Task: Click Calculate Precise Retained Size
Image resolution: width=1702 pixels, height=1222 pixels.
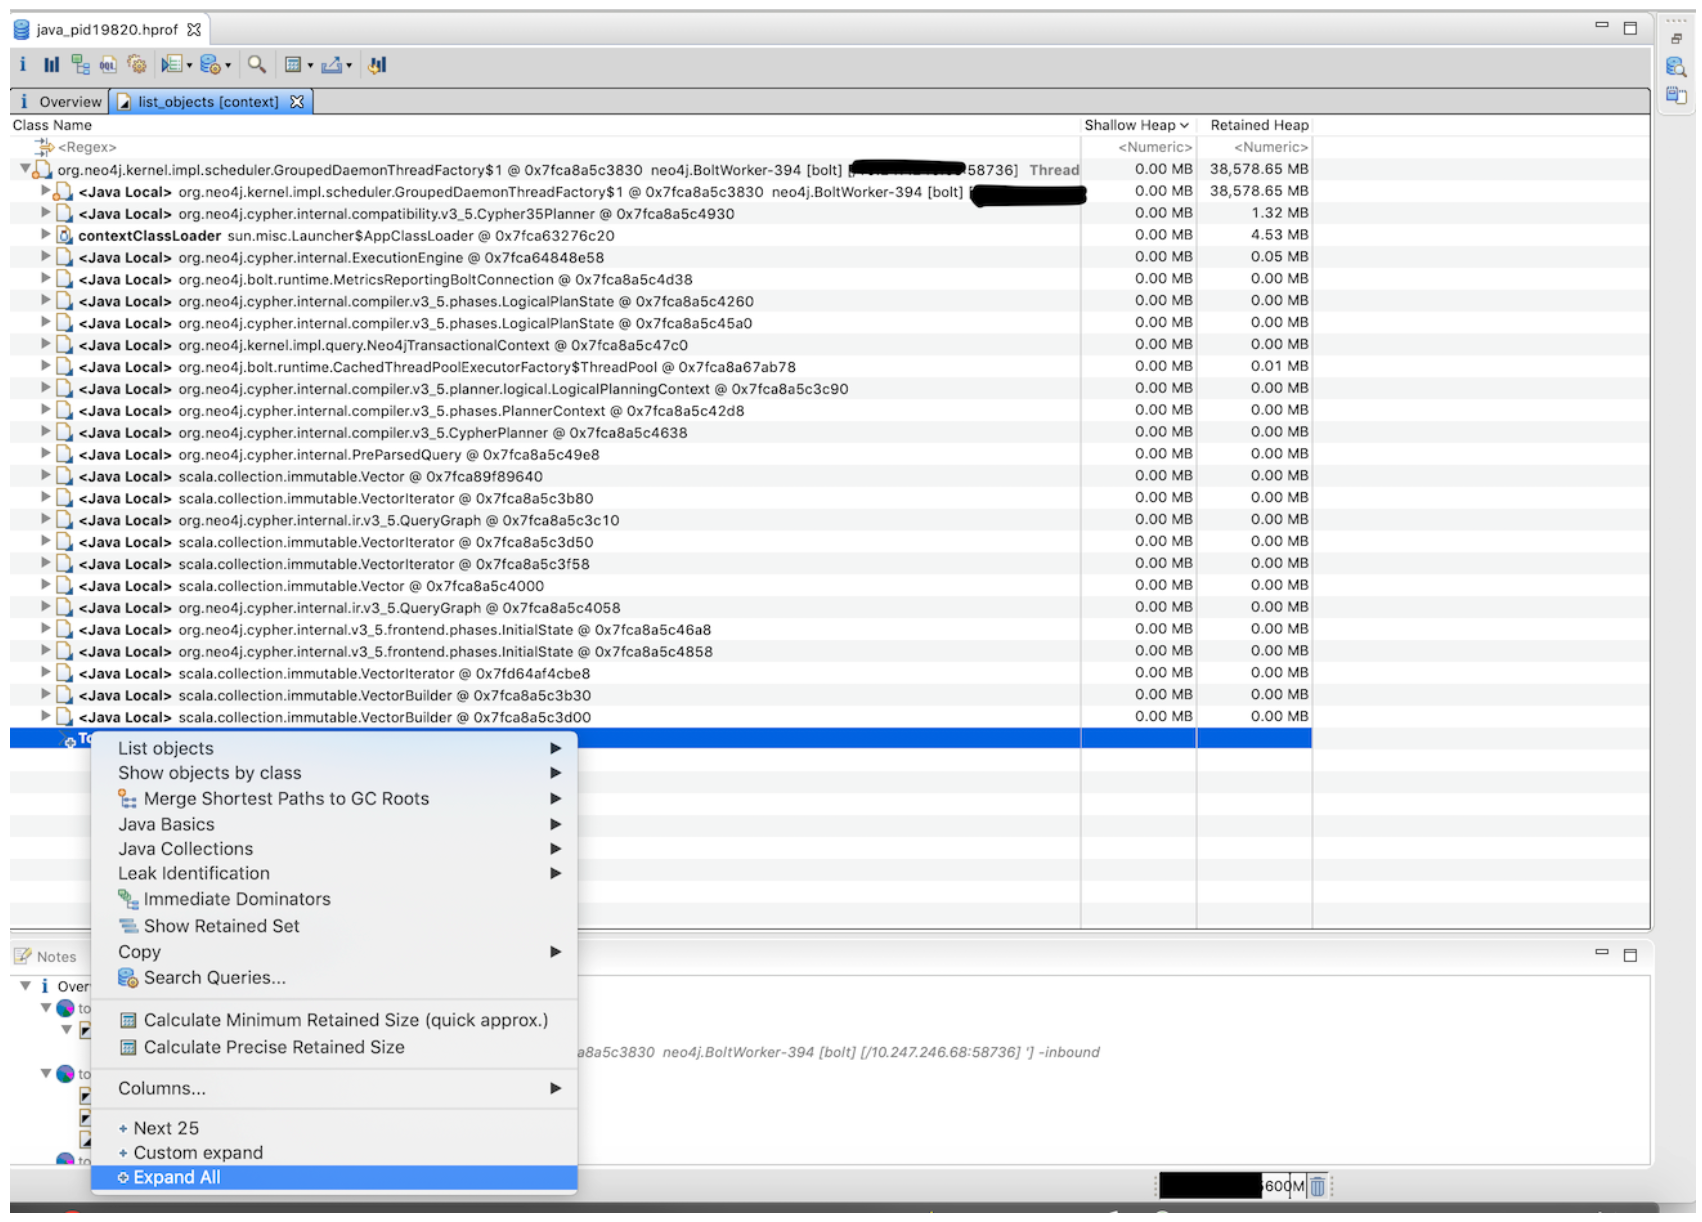Action: click(x=275, y=1047)
